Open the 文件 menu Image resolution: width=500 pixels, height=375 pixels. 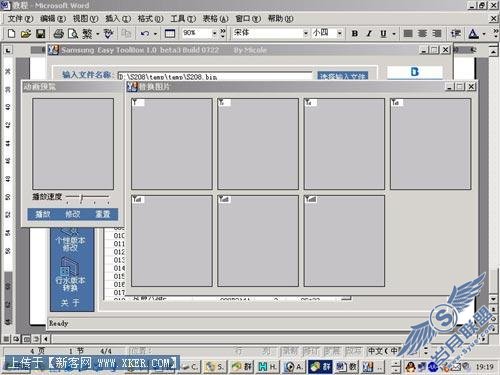[x=20, y=18]
